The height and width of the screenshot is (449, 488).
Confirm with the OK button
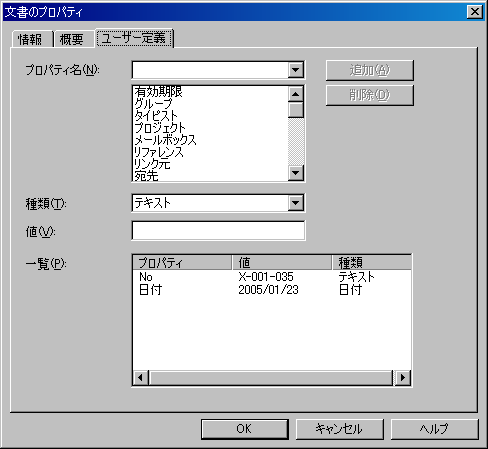pos(245,429)
